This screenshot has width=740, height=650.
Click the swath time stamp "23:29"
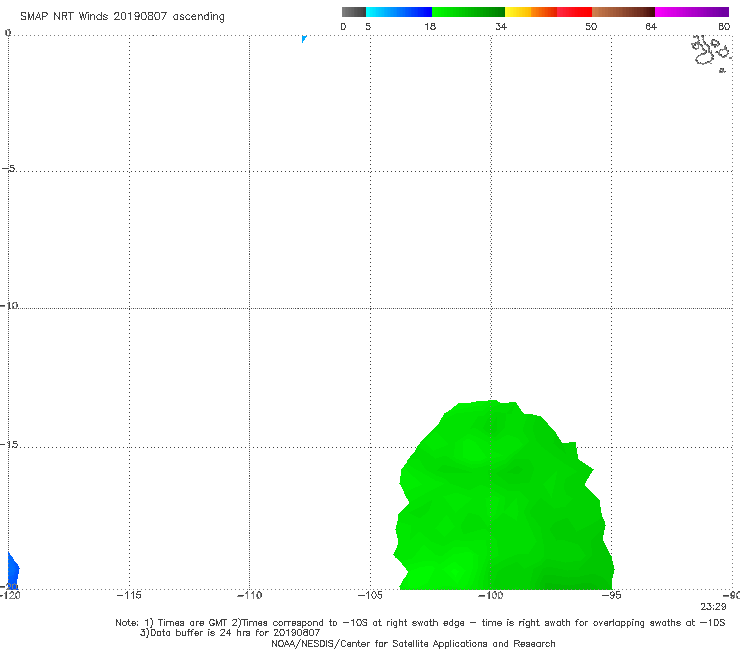(713, 607)
